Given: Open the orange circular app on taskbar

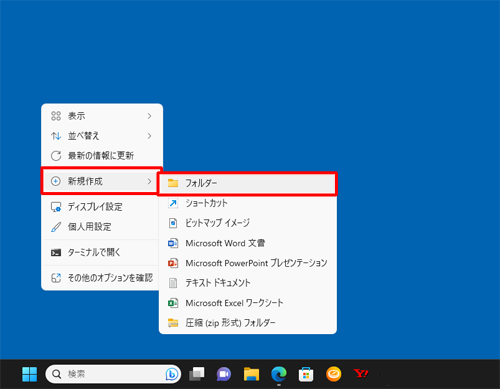Looking at the screenshot, I should coord(333,374).
